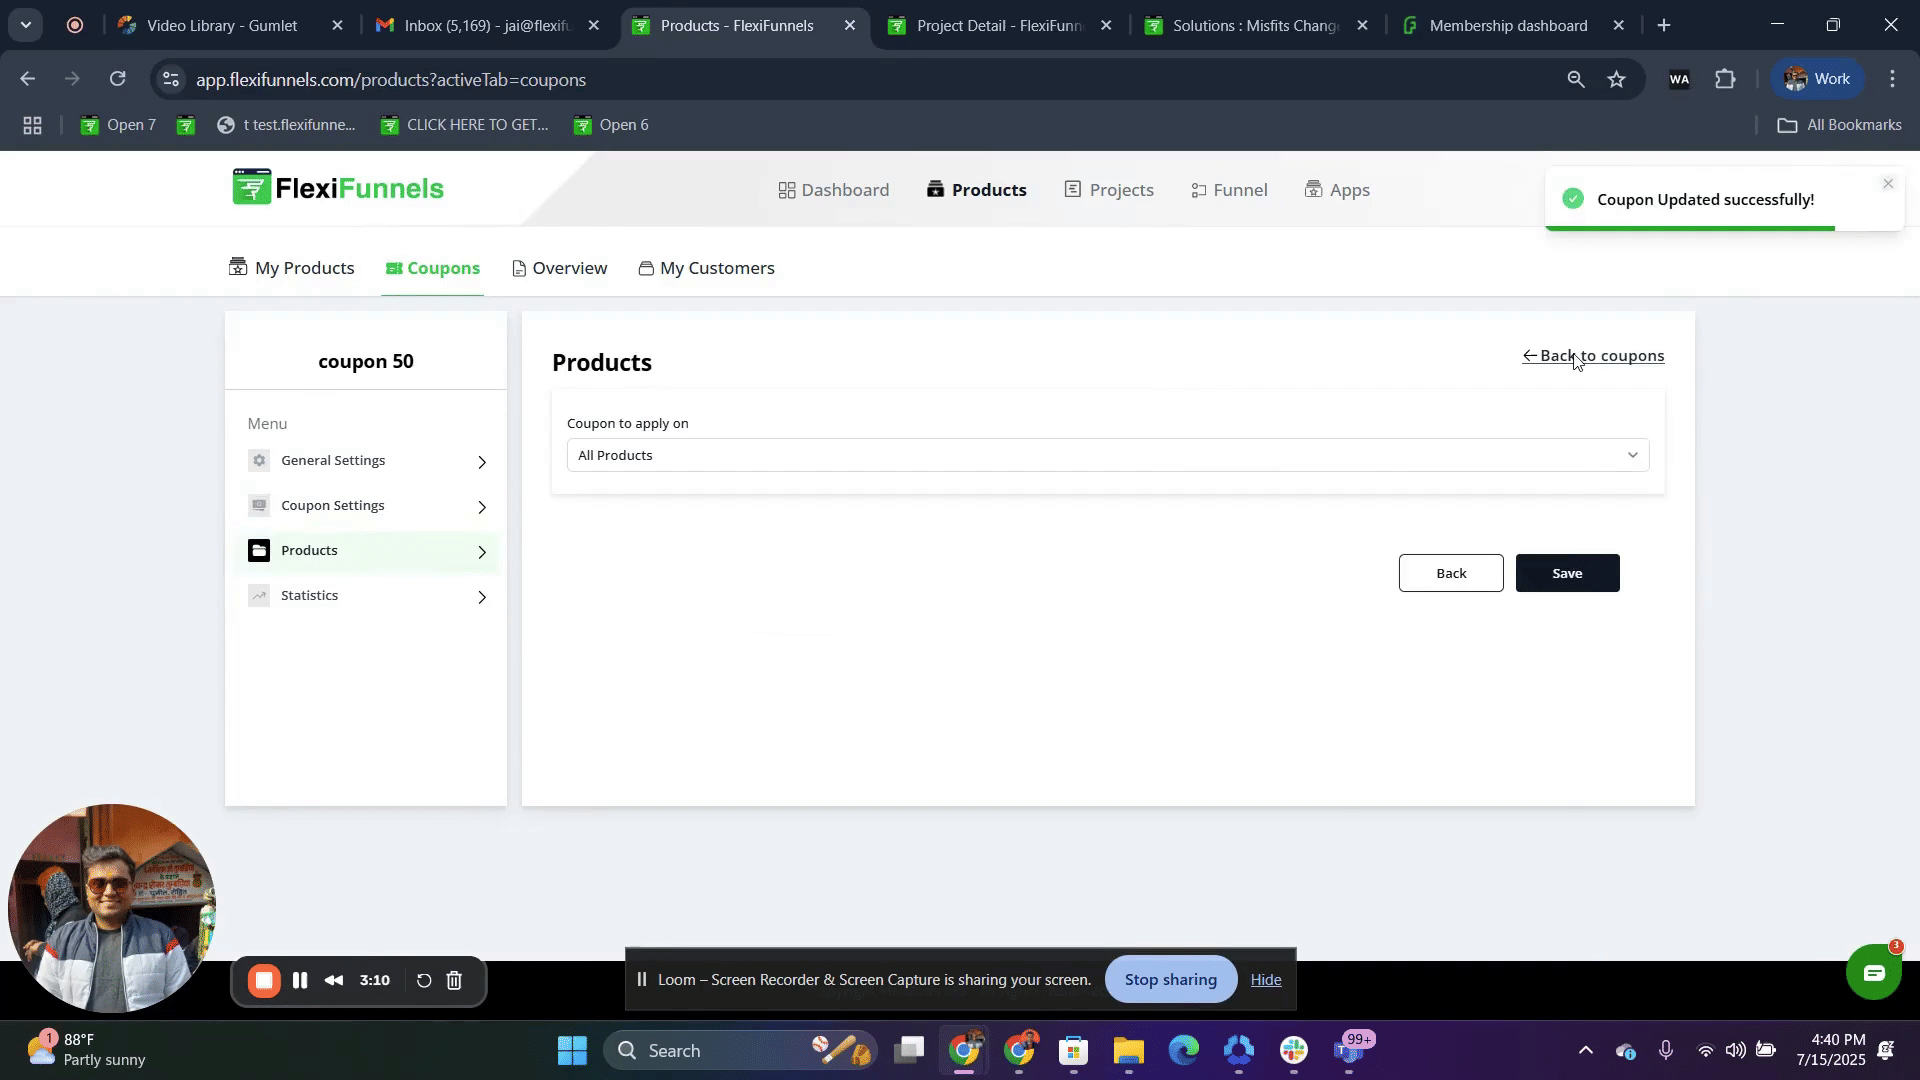Expand the Statistics menu arrow
Image resolution: width=1920 pixels, height=1080 pixels.
(x=482, y=597)
